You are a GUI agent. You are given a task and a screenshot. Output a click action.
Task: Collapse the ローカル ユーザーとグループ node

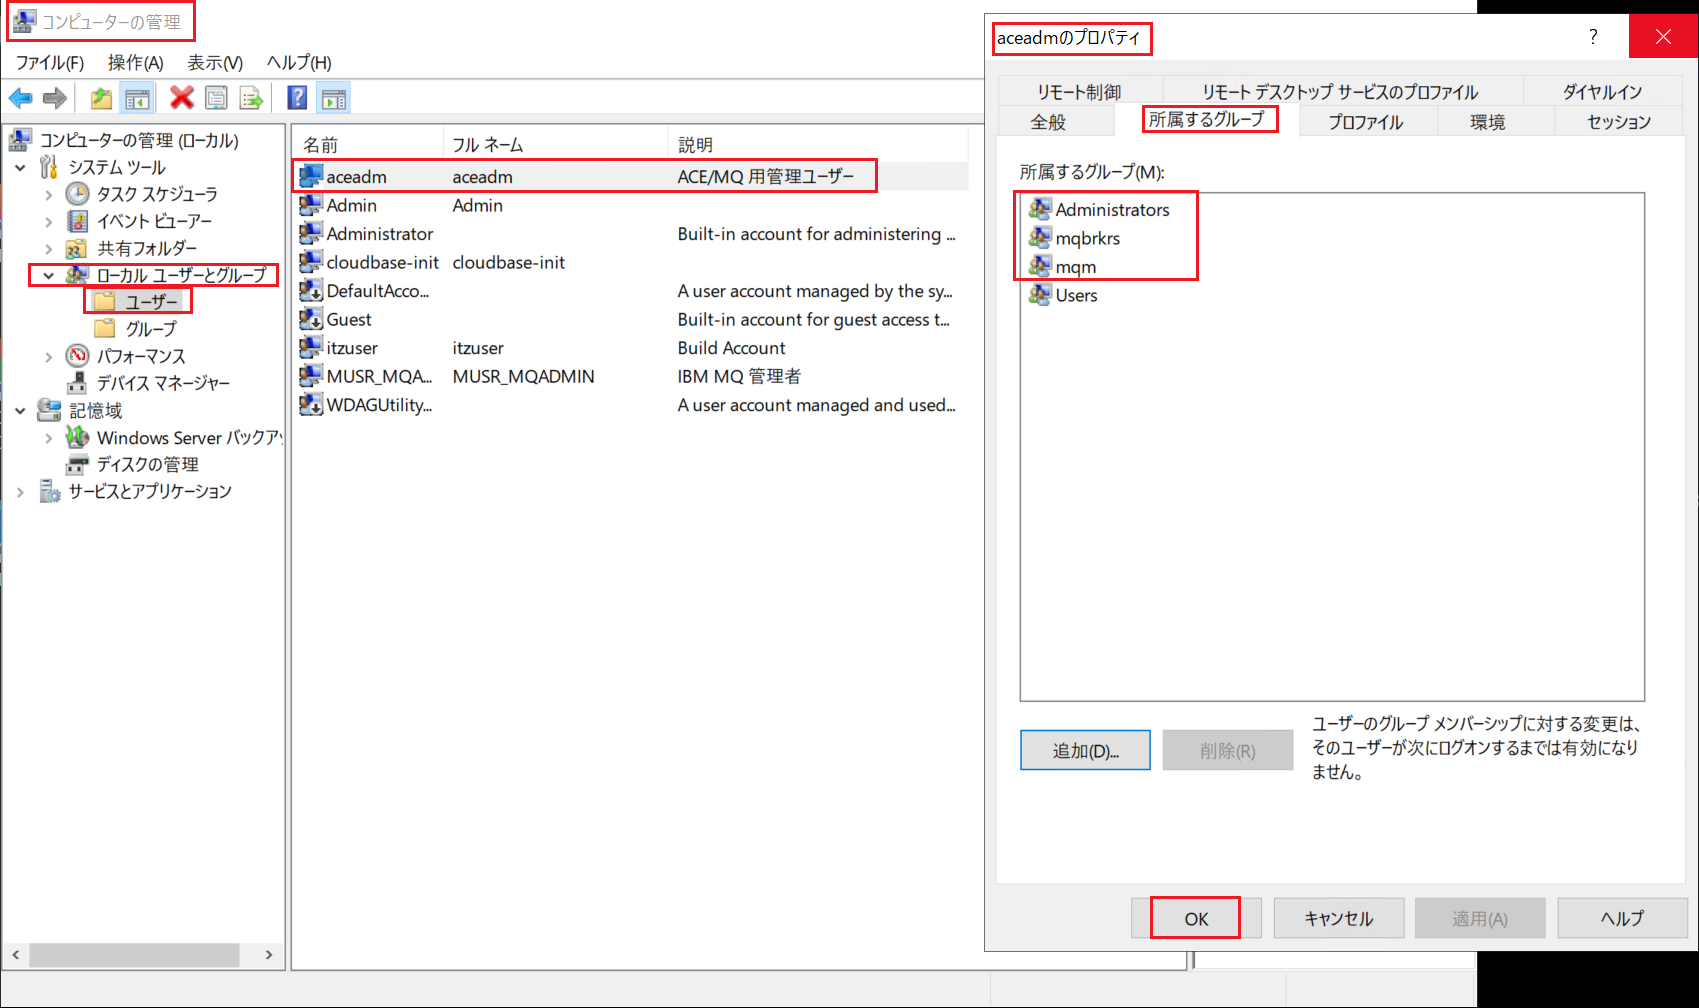(48, 275)
